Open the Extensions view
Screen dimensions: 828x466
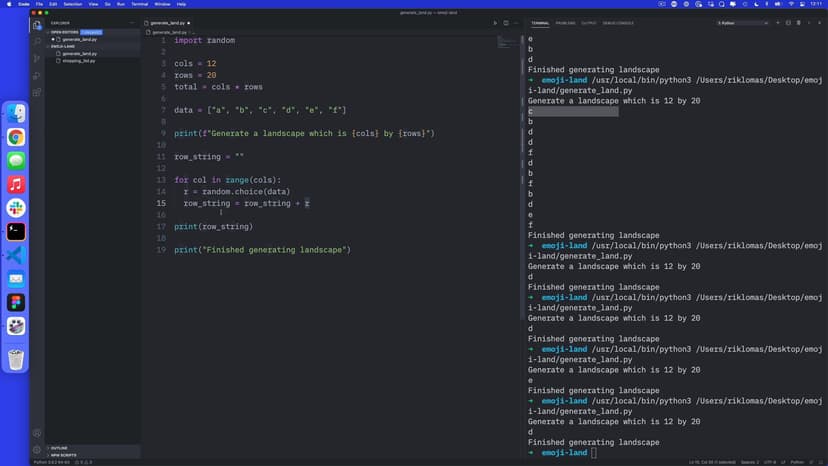point(37,92)
